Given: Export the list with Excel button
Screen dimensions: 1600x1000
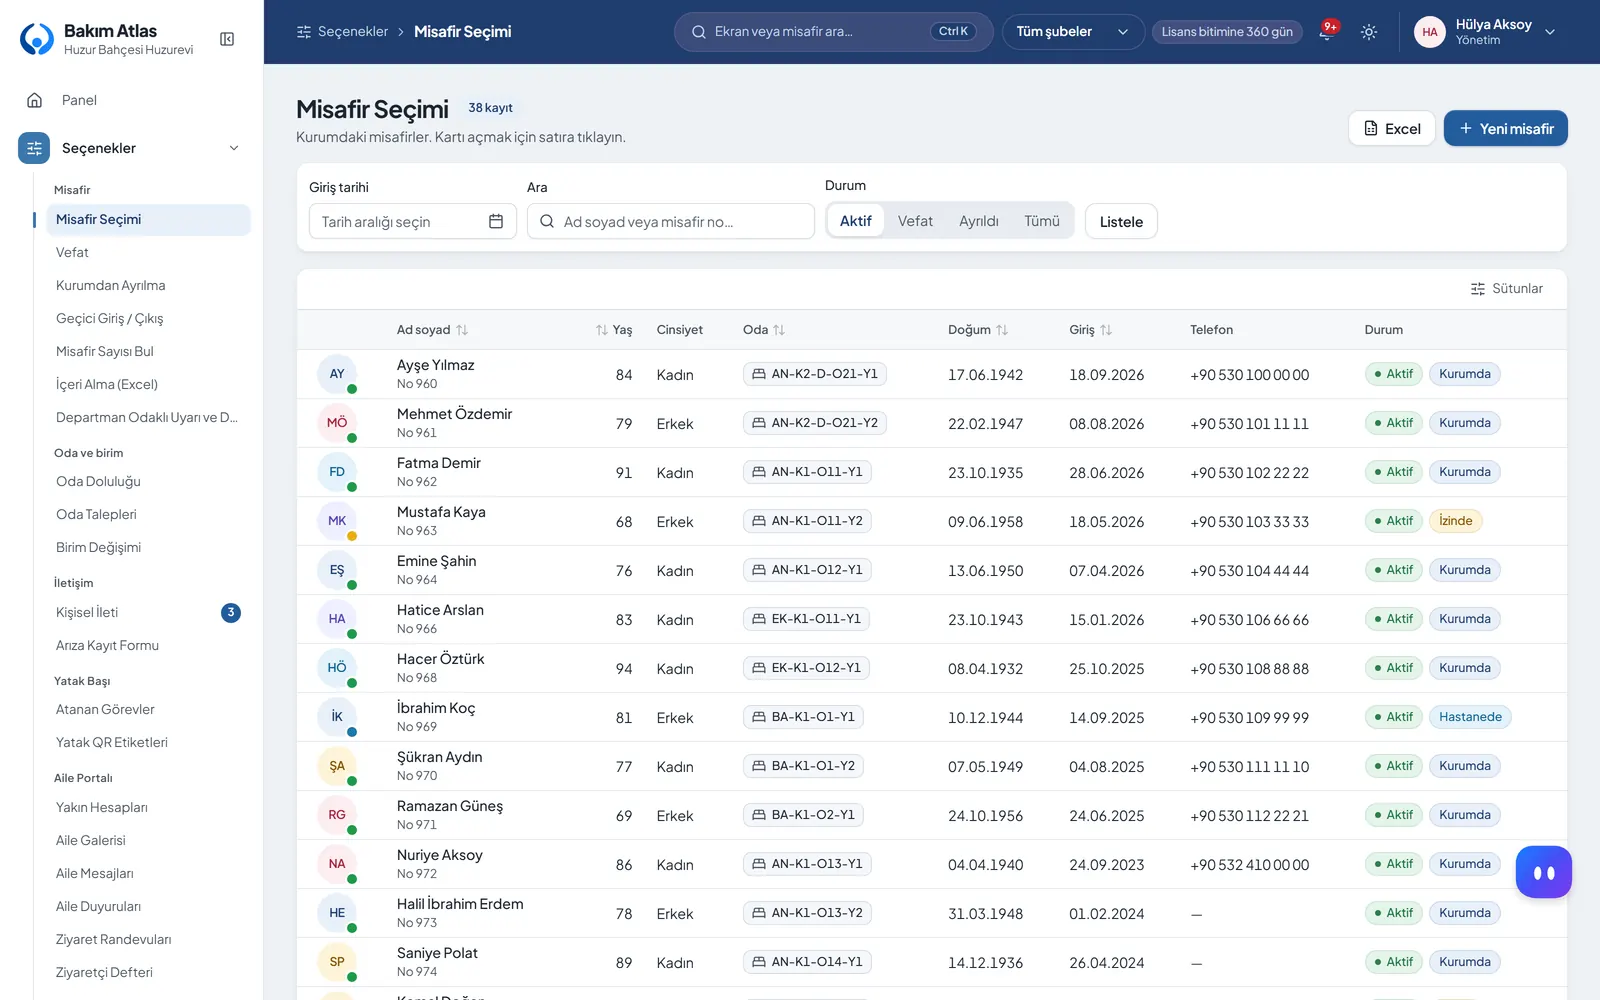Looking at the screenshot, I should pos(1392,128).
